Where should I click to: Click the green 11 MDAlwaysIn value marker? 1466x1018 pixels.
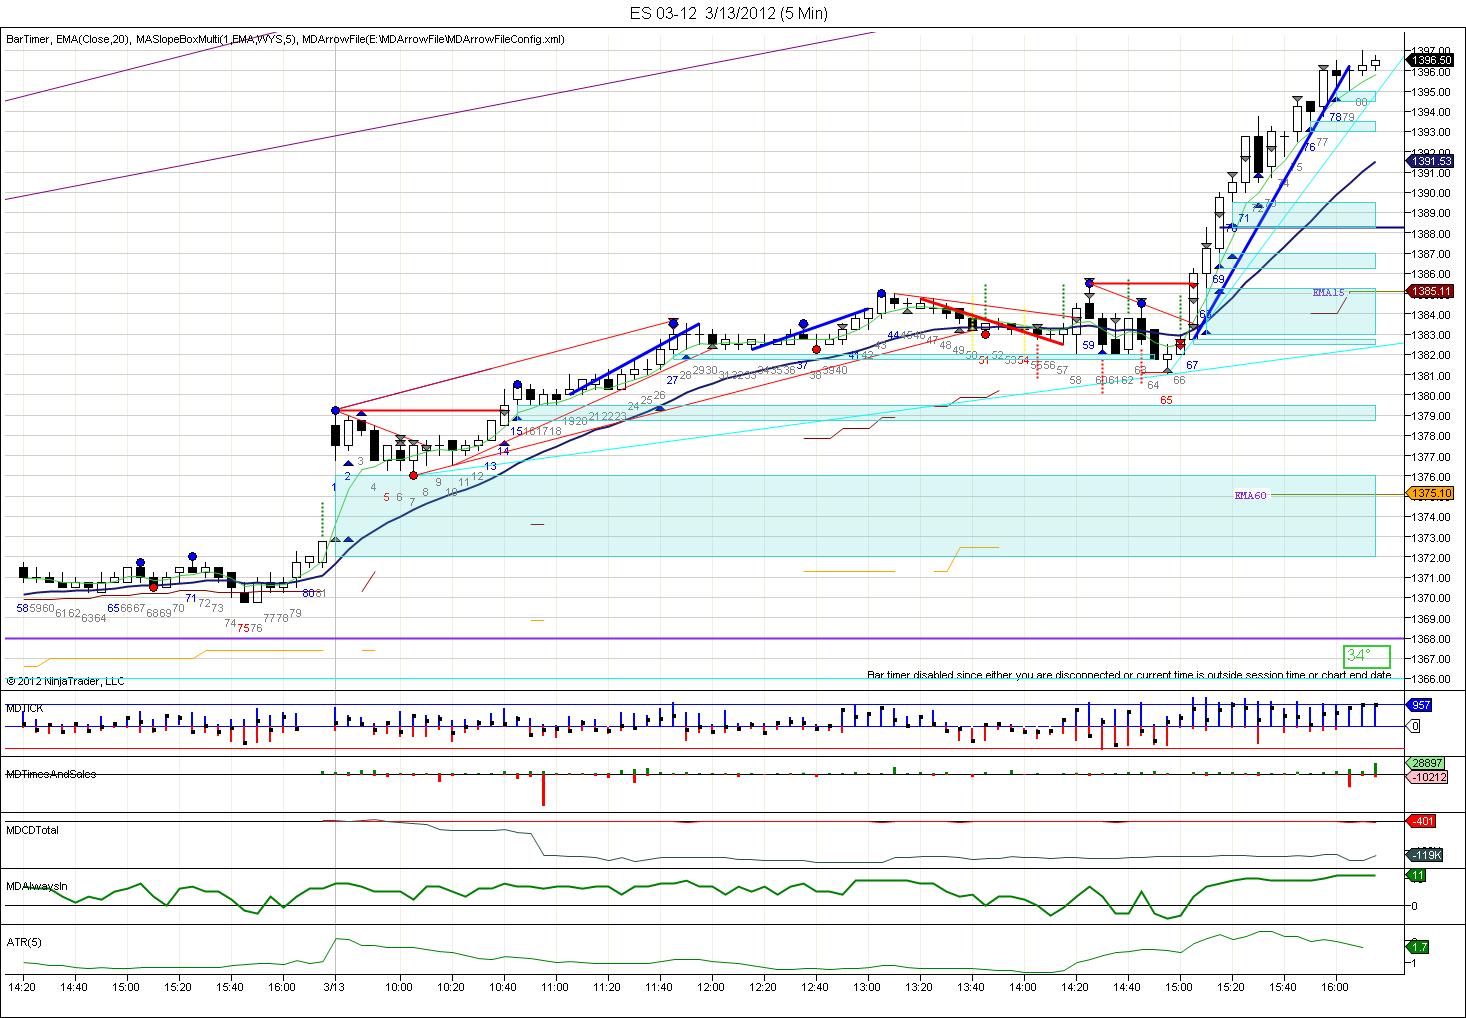tap(1417, 875)
